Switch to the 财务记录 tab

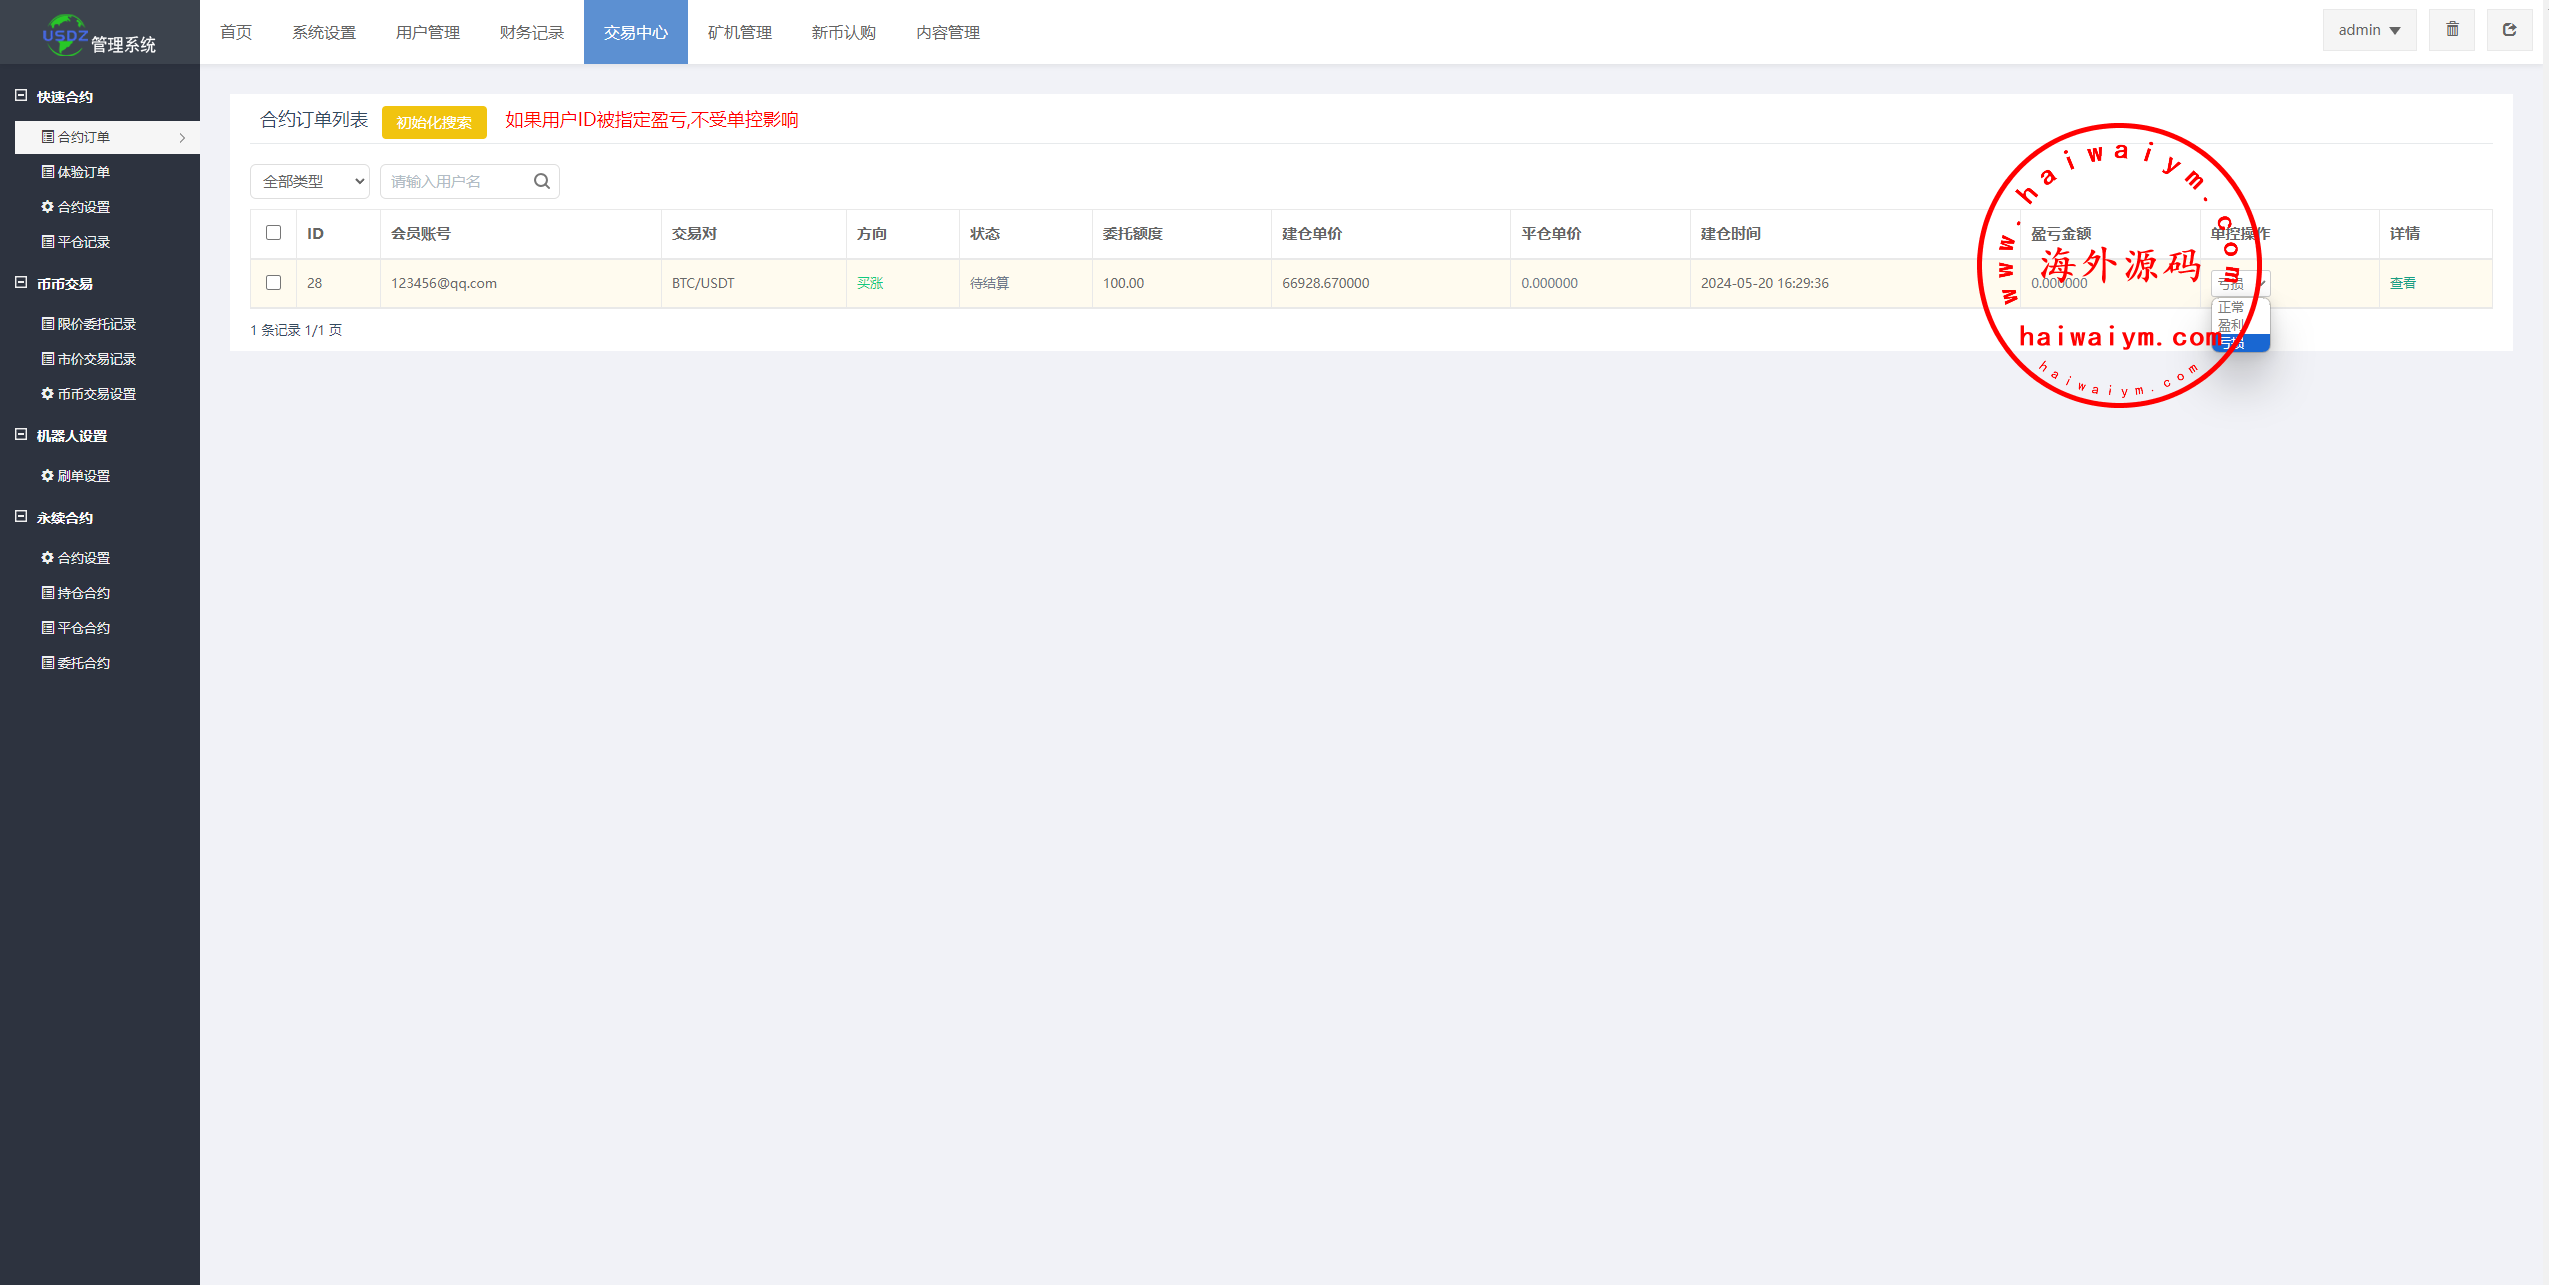(531, 32)
